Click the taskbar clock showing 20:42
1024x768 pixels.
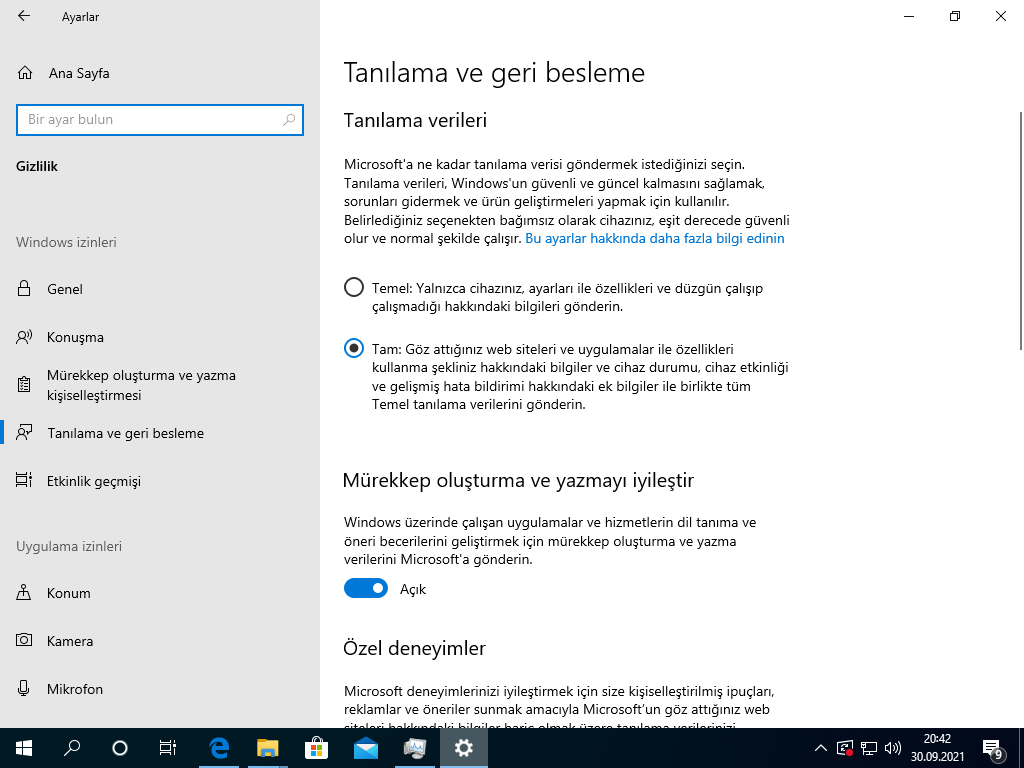(937, 748)
